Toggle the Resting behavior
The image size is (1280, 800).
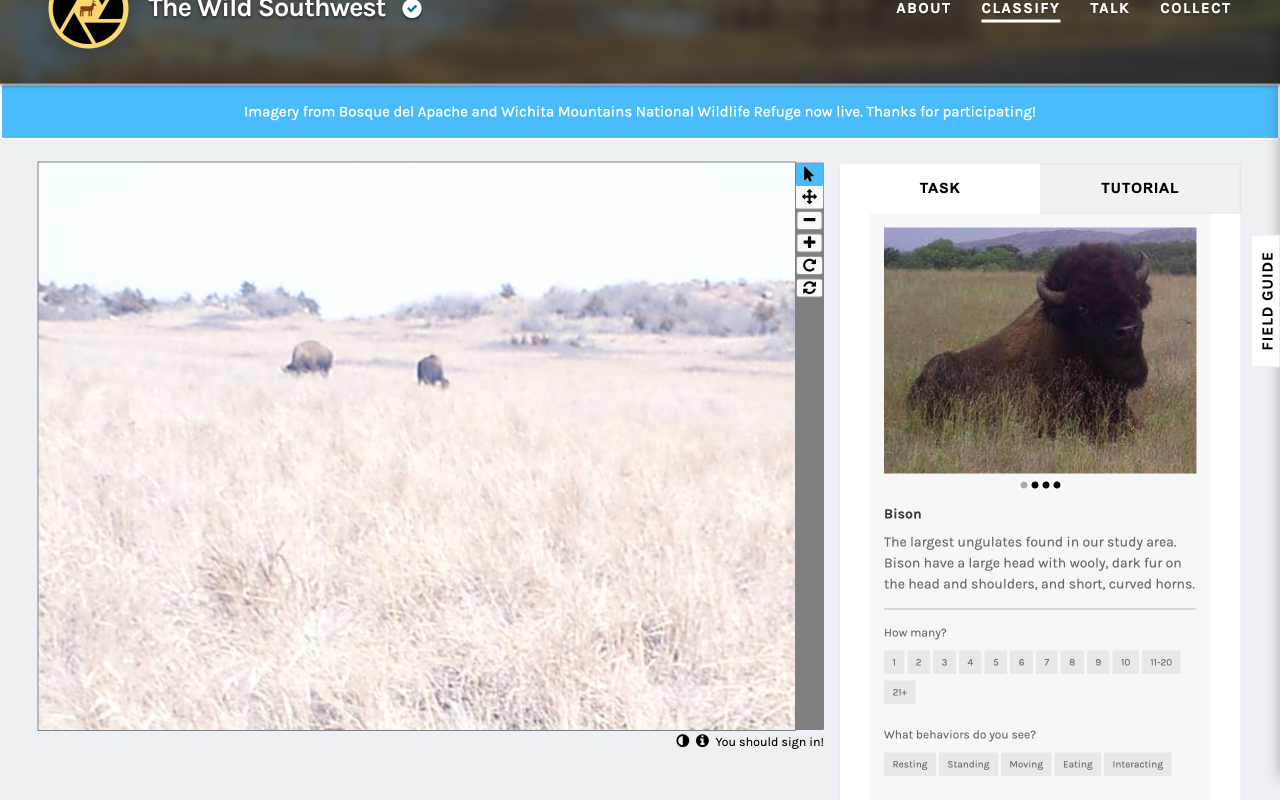click(x=910, y=764)
